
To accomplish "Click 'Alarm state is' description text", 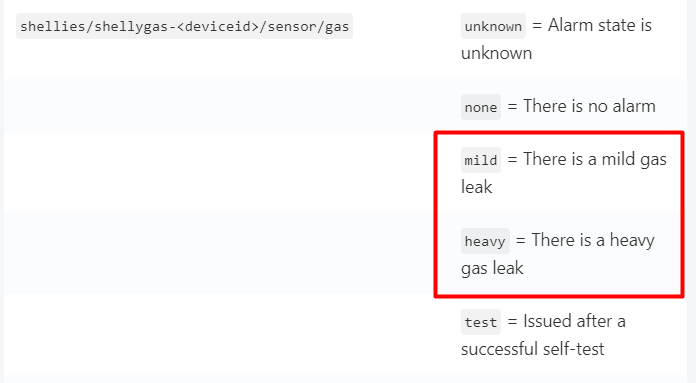I will pyautogui.click(x=600, y=25).
